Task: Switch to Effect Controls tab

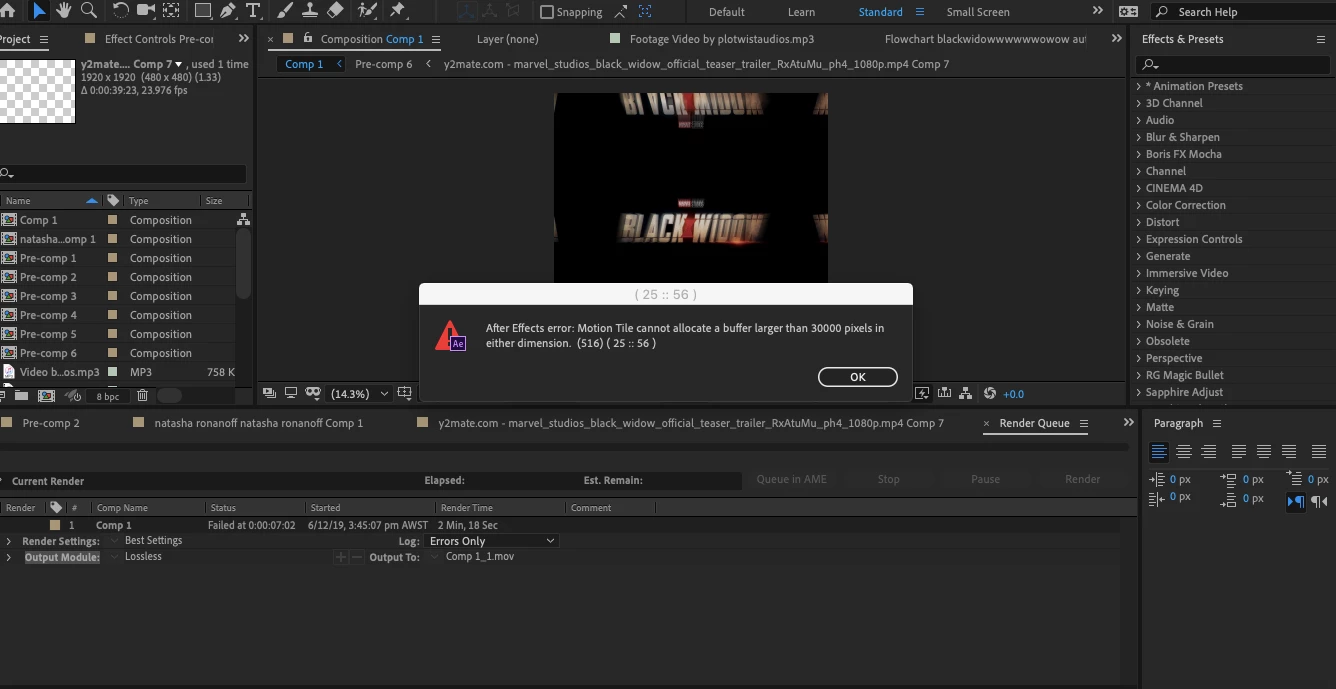Action: [159, 39]
